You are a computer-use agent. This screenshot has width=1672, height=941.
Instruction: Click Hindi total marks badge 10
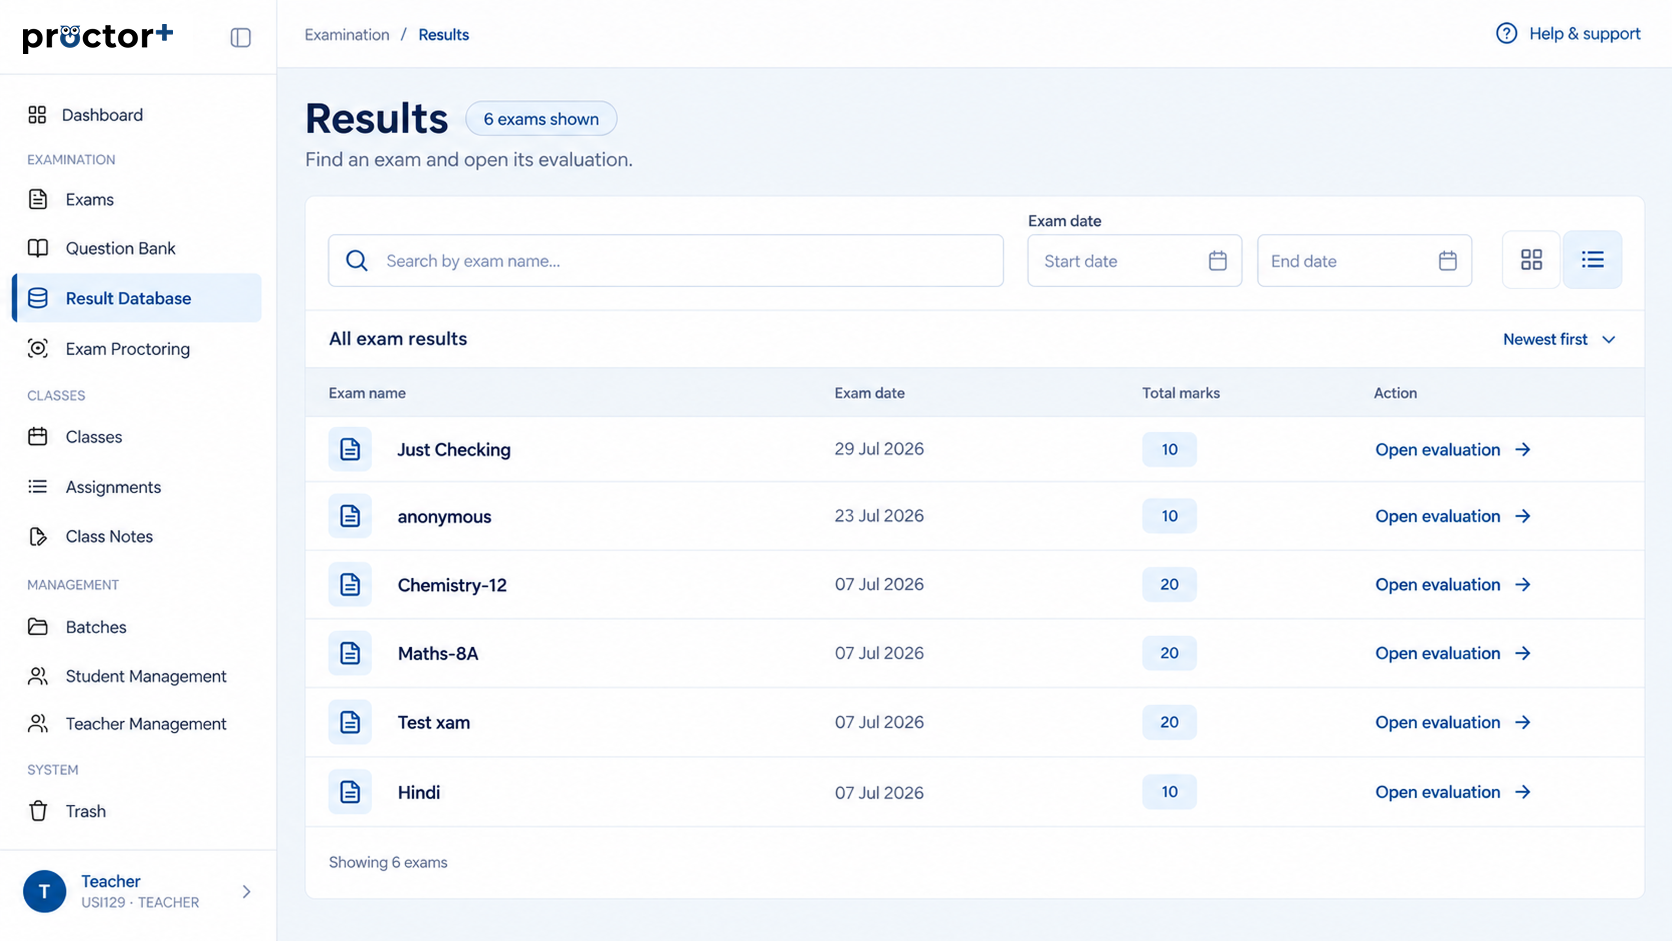(x=1169, y=792)
